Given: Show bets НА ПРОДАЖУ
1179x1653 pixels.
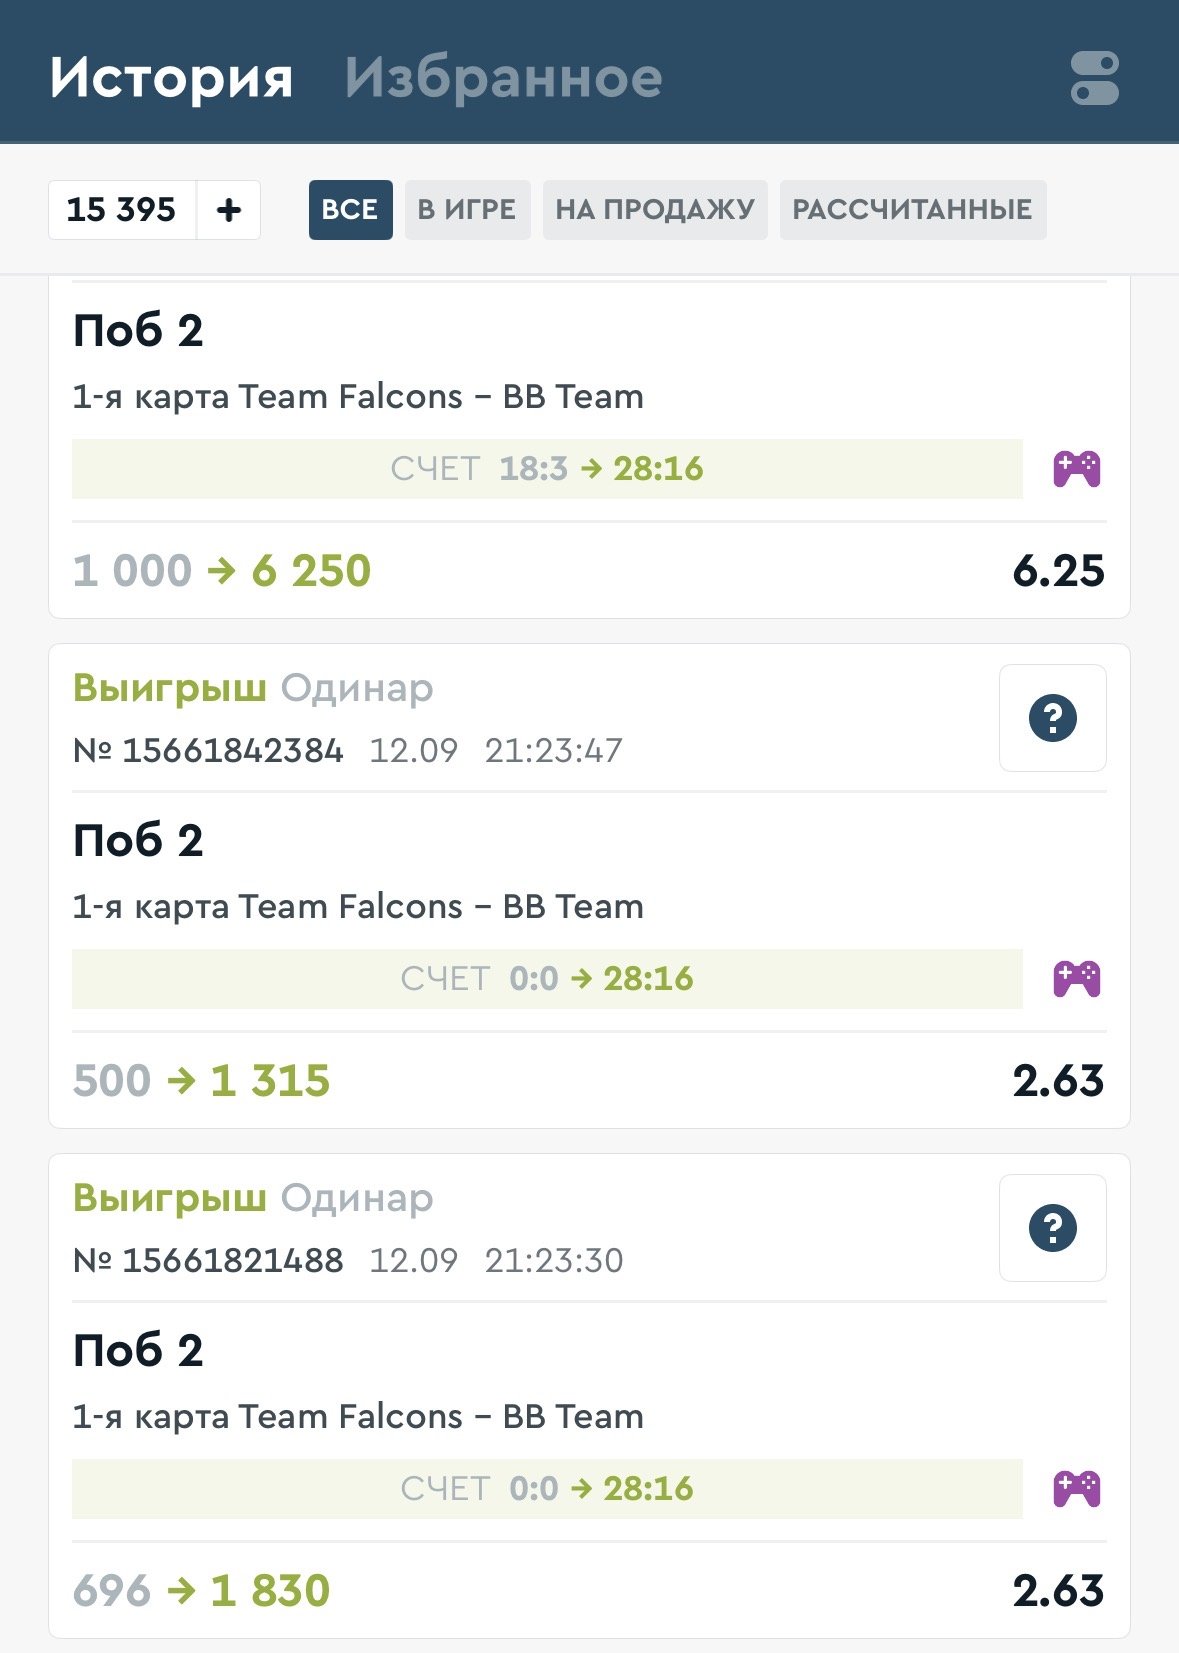Looking at the screenshot, I should point(655,210).
